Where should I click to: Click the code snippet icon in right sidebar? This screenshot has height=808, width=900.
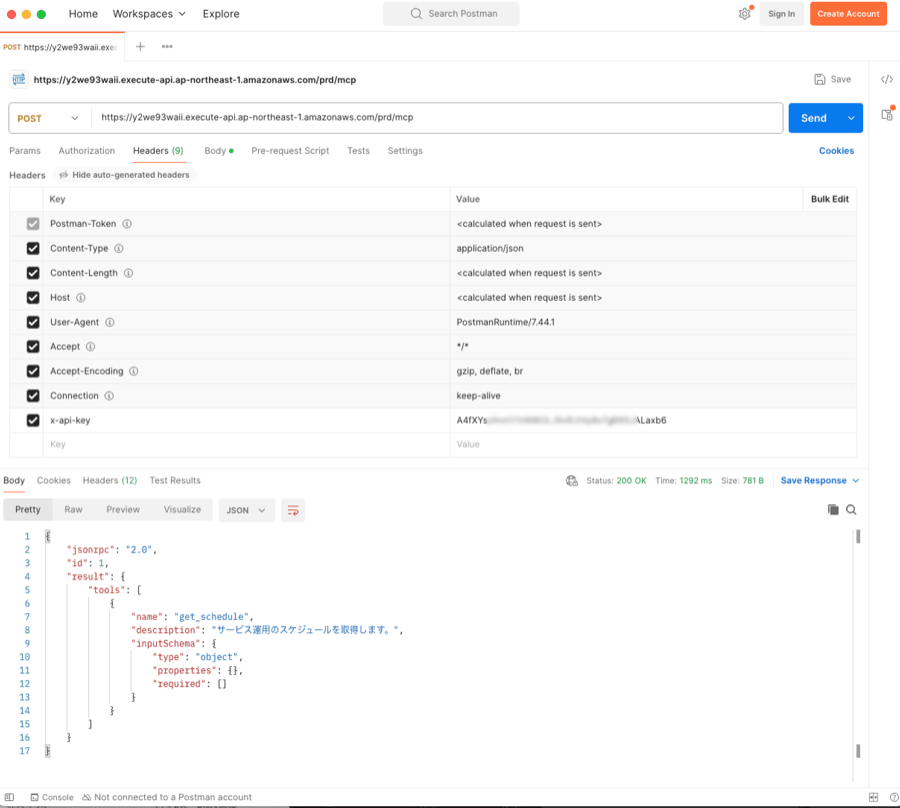(x=886, y=79)
